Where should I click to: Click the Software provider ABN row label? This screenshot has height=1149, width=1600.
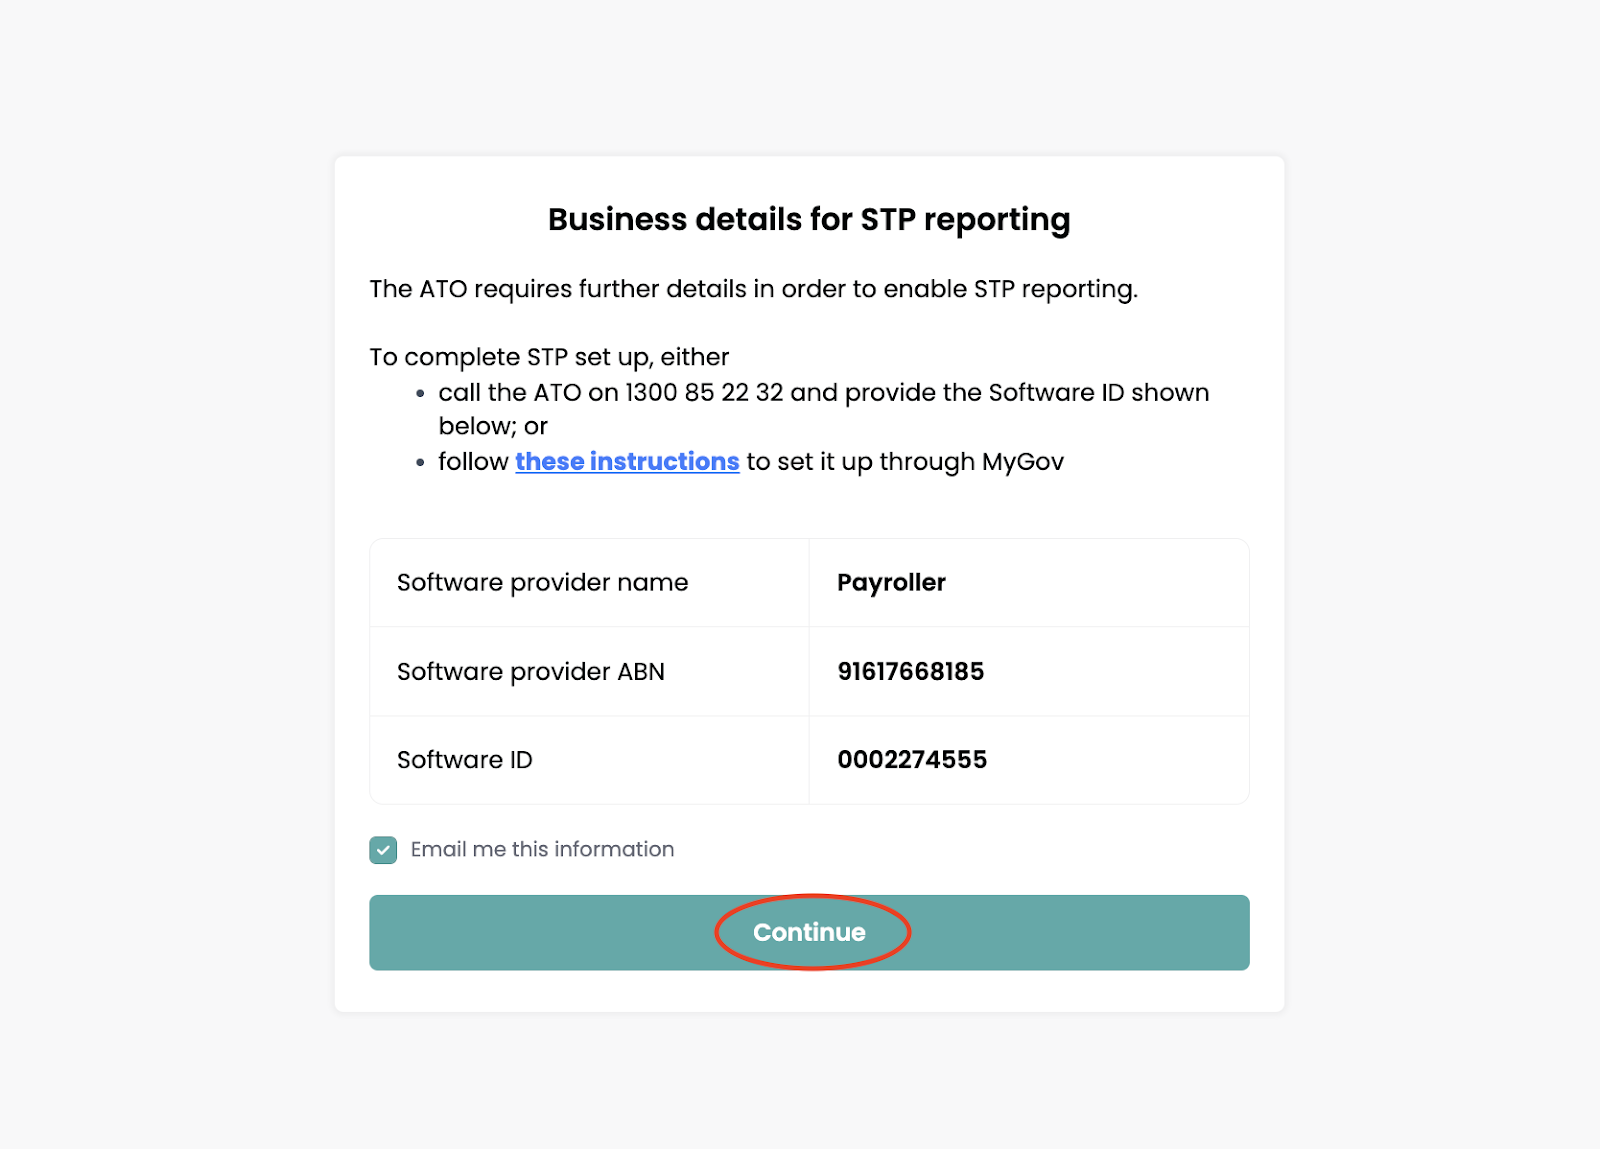pyautogui.click(x=530, y=671)
